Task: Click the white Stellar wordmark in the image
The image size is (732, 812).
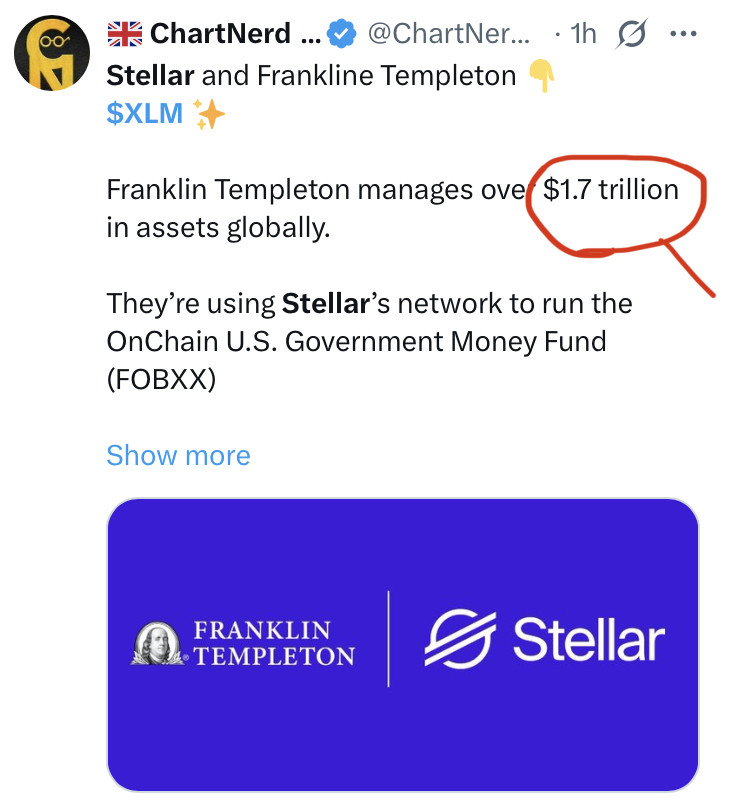Action: 589,640
